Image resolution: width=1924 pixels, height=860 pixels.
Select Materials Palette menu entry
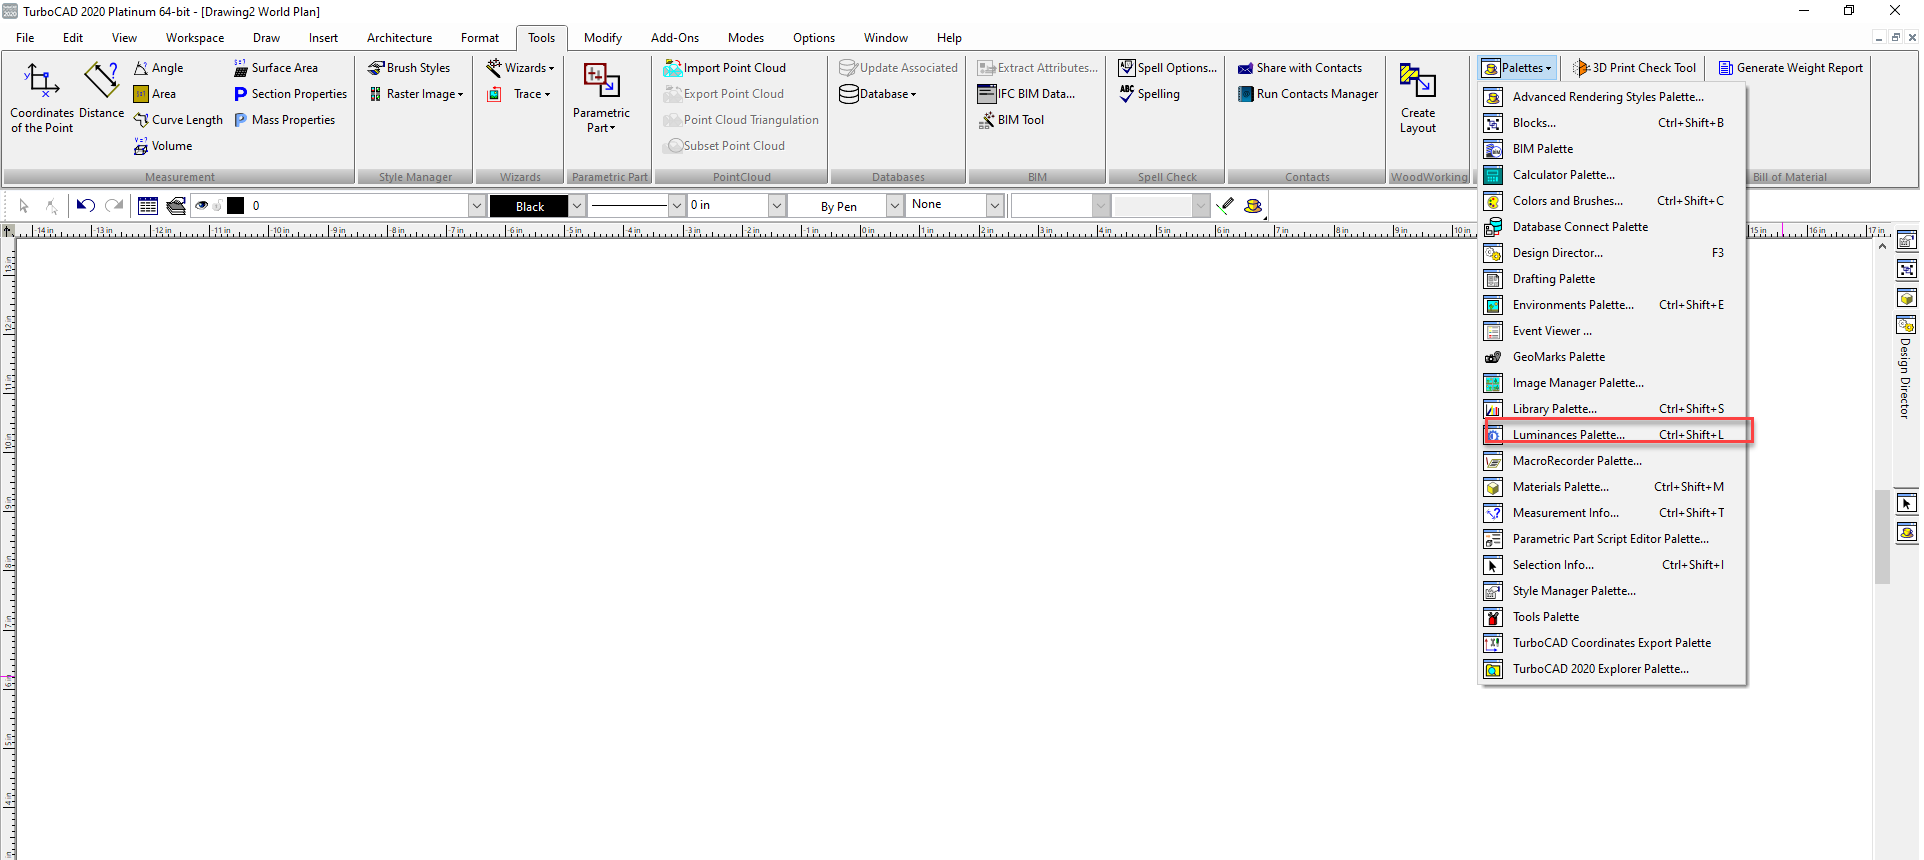[1612, 487]
